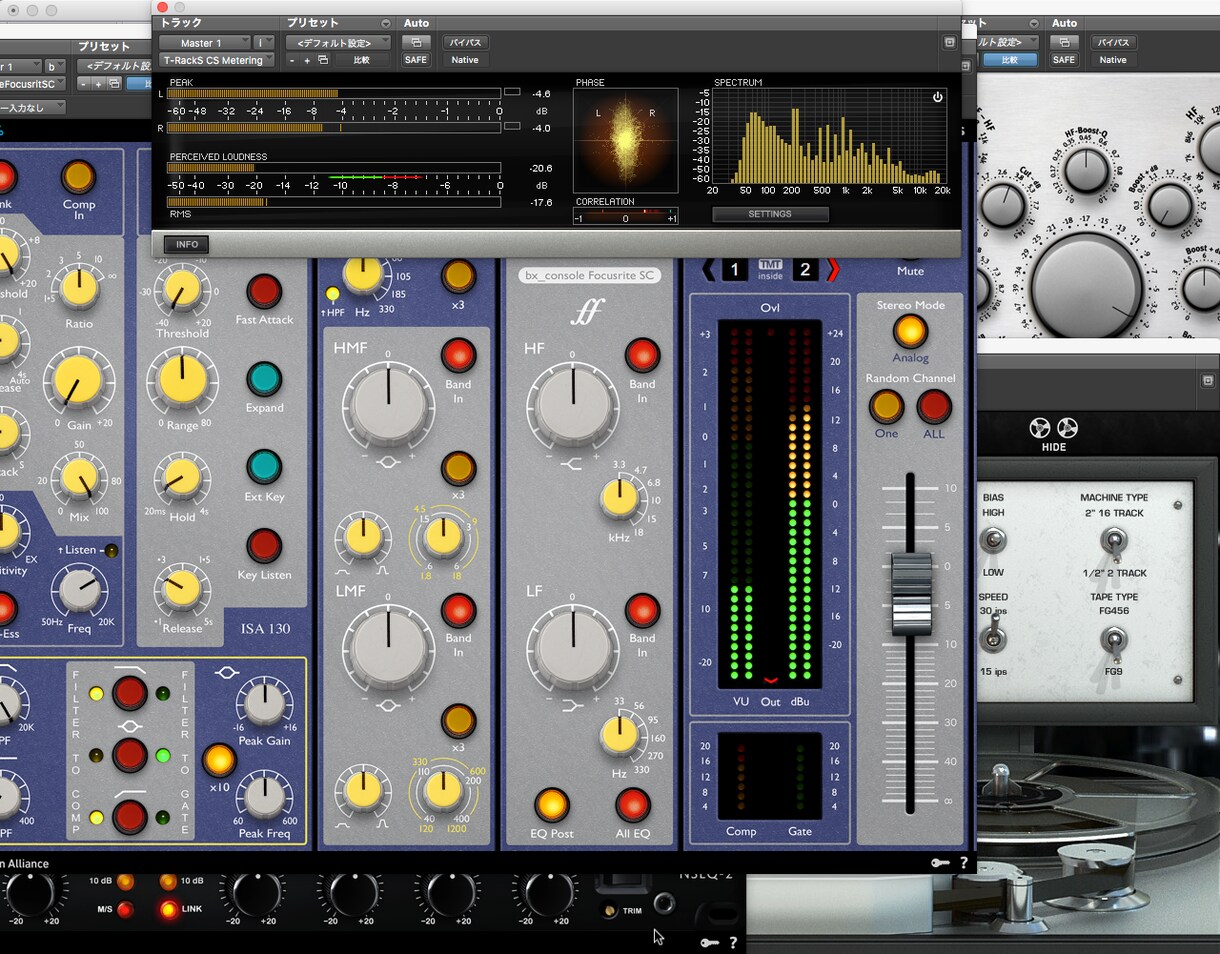Open help in bottom black plugin
This screenshot has height=954, width=1220.
pos(733,942)
